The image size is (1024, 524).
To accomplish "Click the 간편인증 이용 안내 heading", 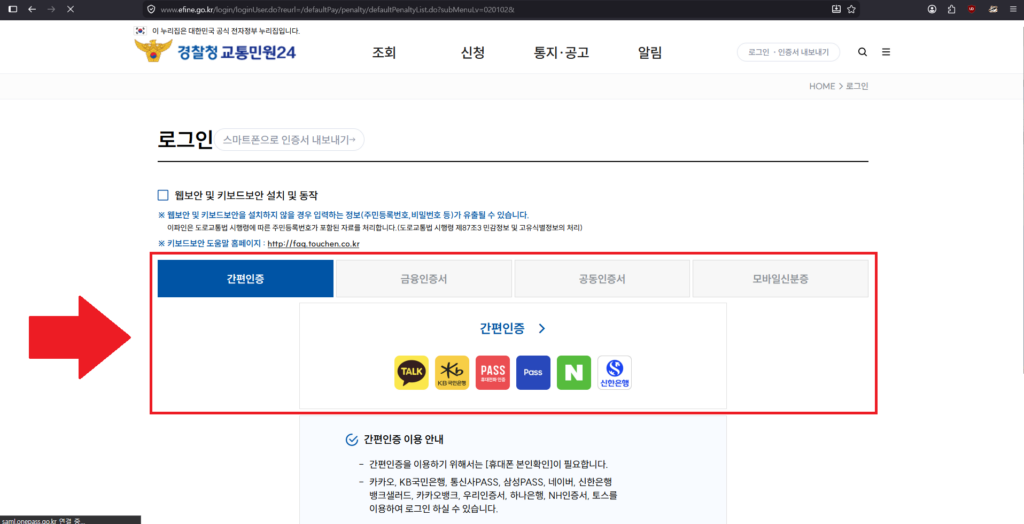I will [404, 440].
